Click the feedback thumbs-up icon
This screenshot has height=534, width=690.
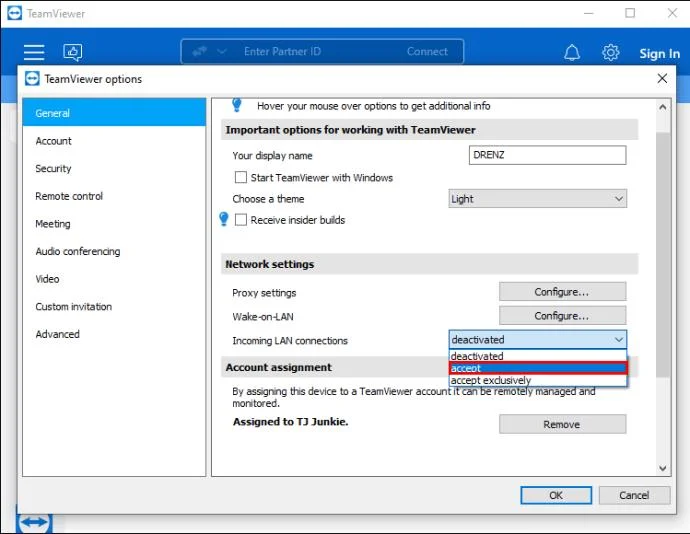(73, 52)
